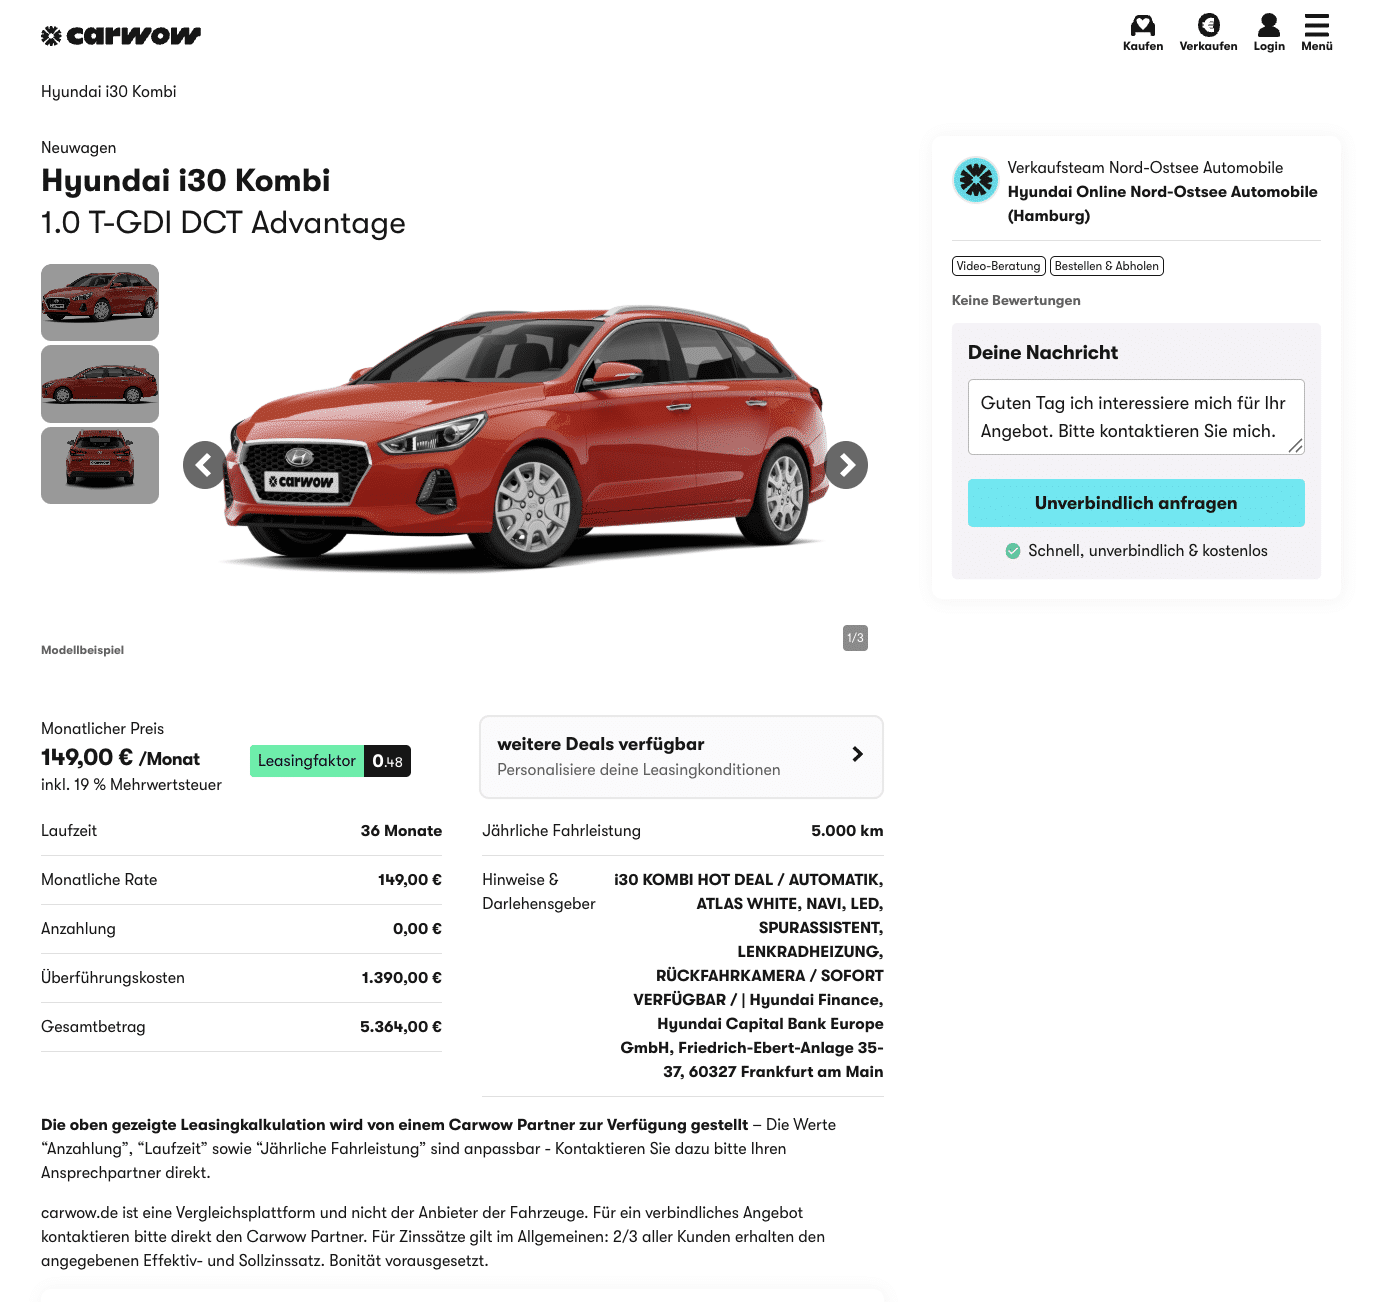Image resolution: width=1396 pixels, height=1302 pixels.
Task: Open the carwow logo homepage
Action: coord(121,36)
